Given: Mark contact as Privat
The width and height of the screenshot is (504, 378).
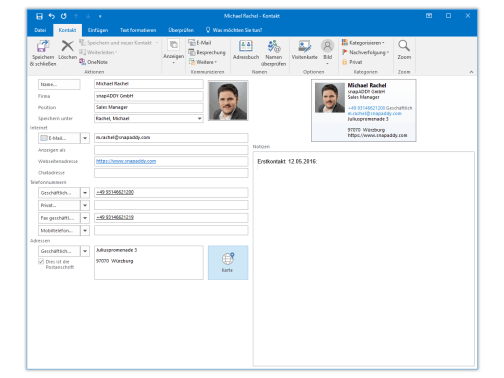Looking at the screenshot, I should (x=352, y=62).
